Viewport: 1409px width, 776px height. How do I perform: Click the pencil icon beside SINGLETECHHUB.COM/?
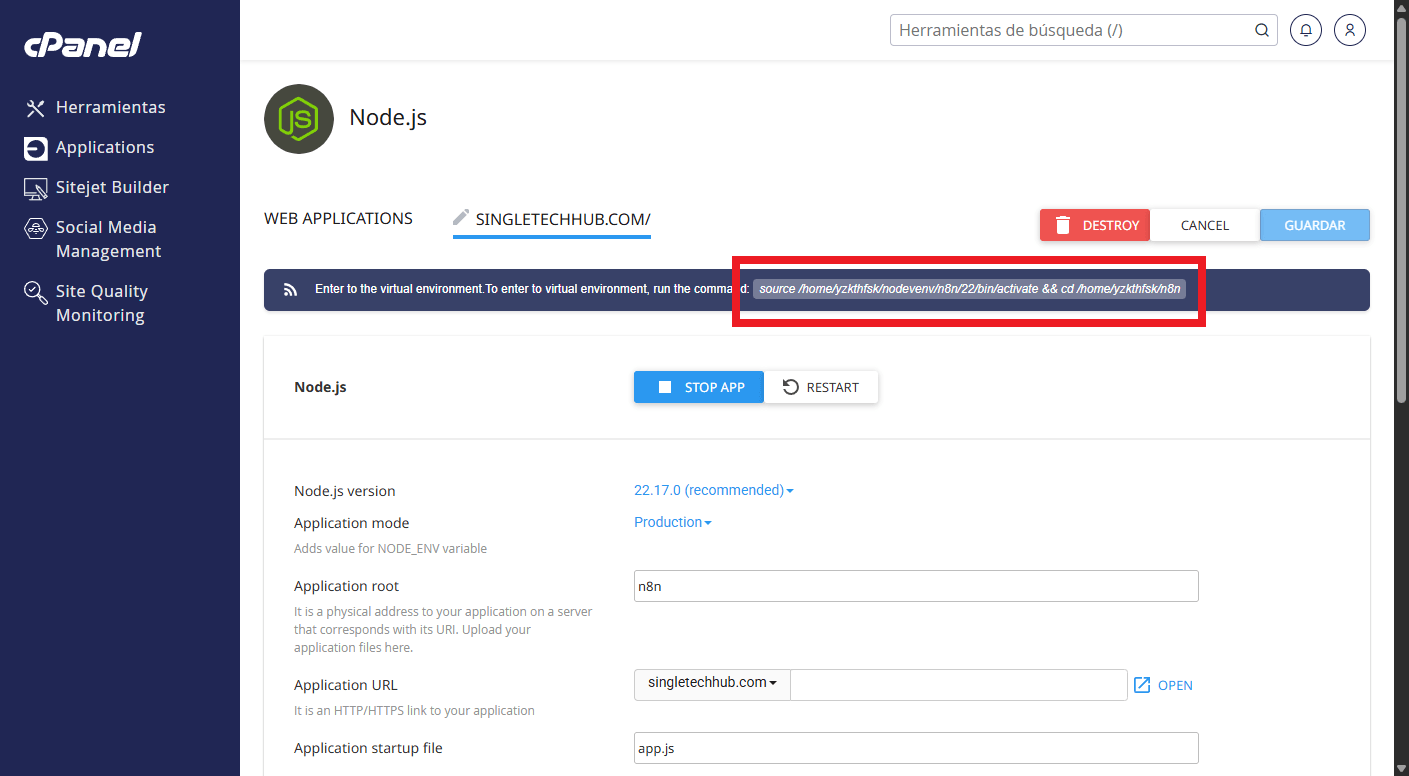461,217
